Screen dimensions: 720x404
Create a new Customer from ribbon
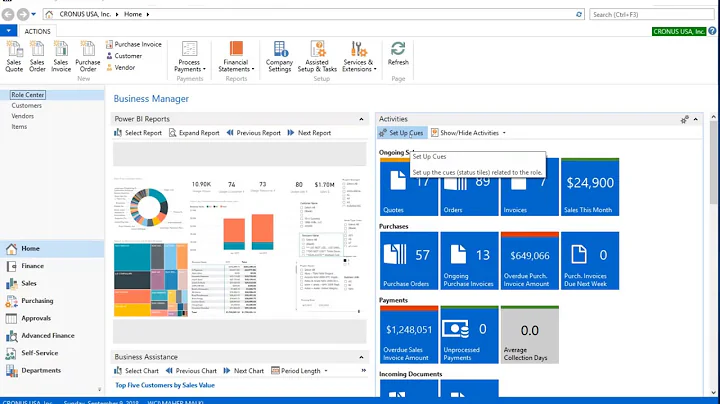[124, 56]
